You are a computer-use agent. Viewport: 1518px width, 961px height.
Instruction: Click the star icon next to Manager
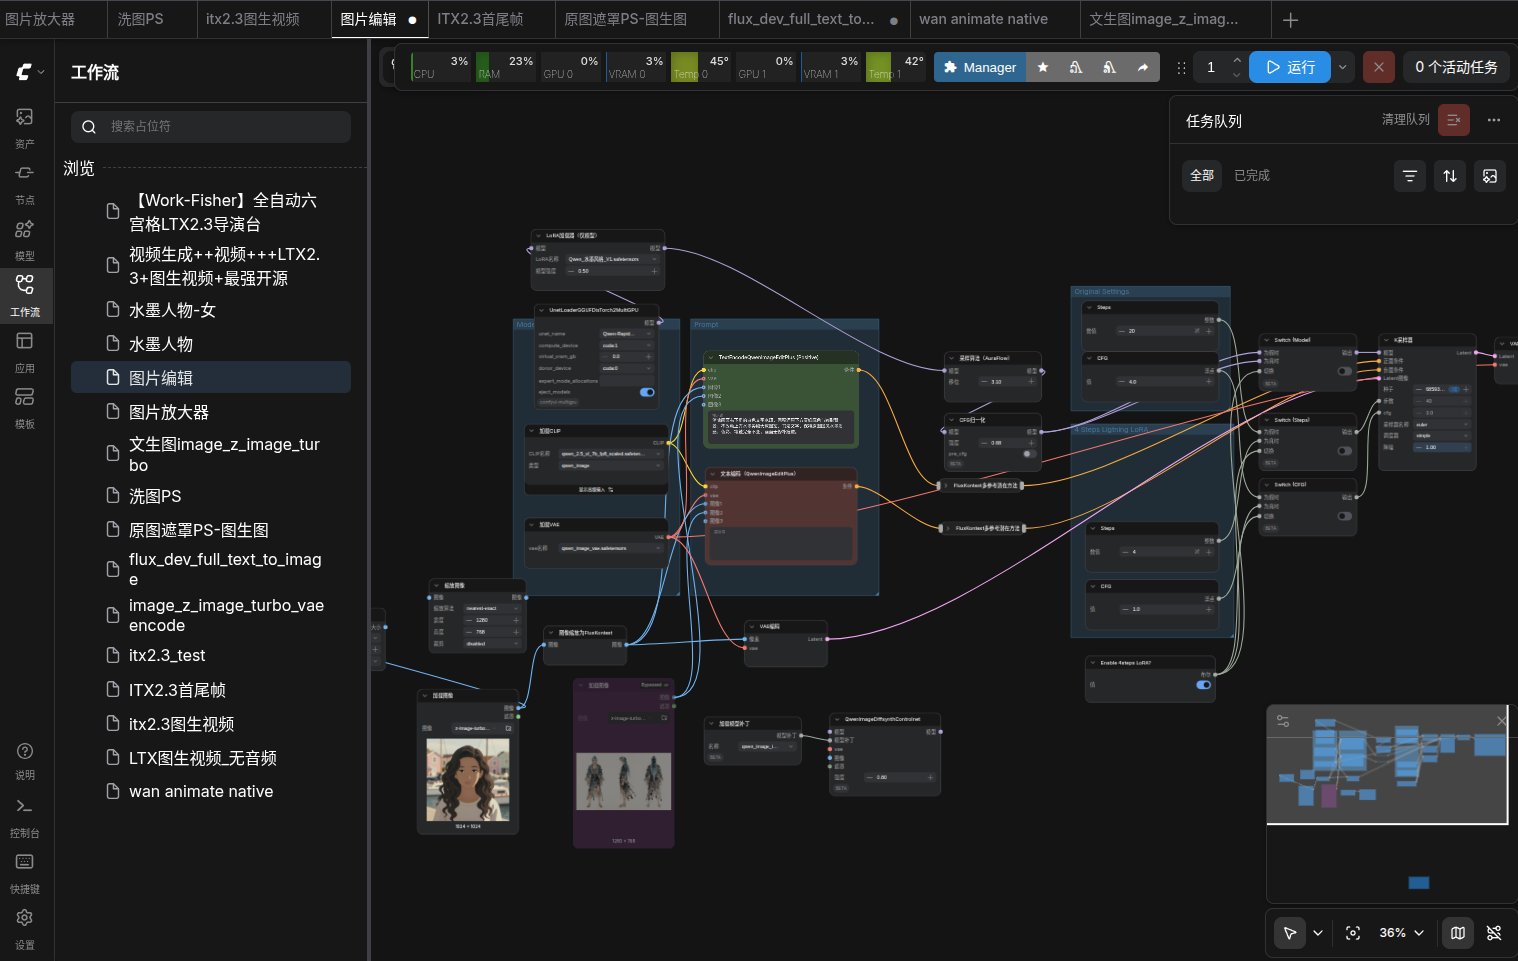pos(1043,67)
